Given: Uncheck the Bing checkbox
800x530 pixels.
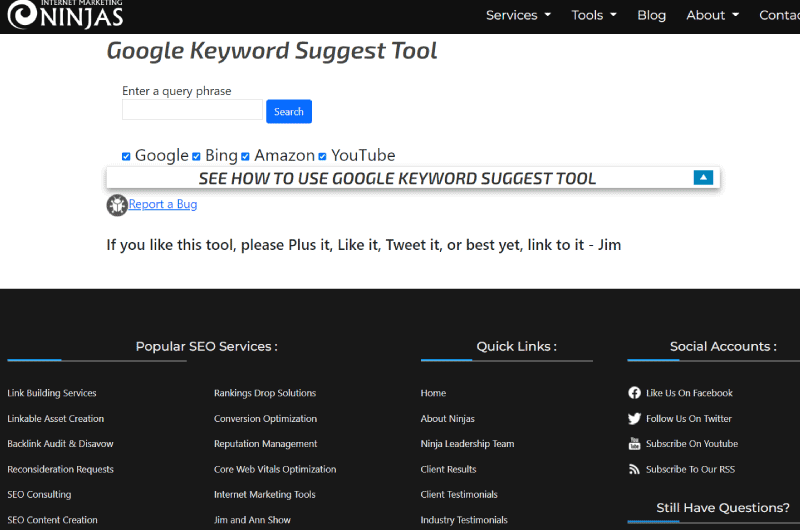Looking at the screenshot, I should coord(196,156).
